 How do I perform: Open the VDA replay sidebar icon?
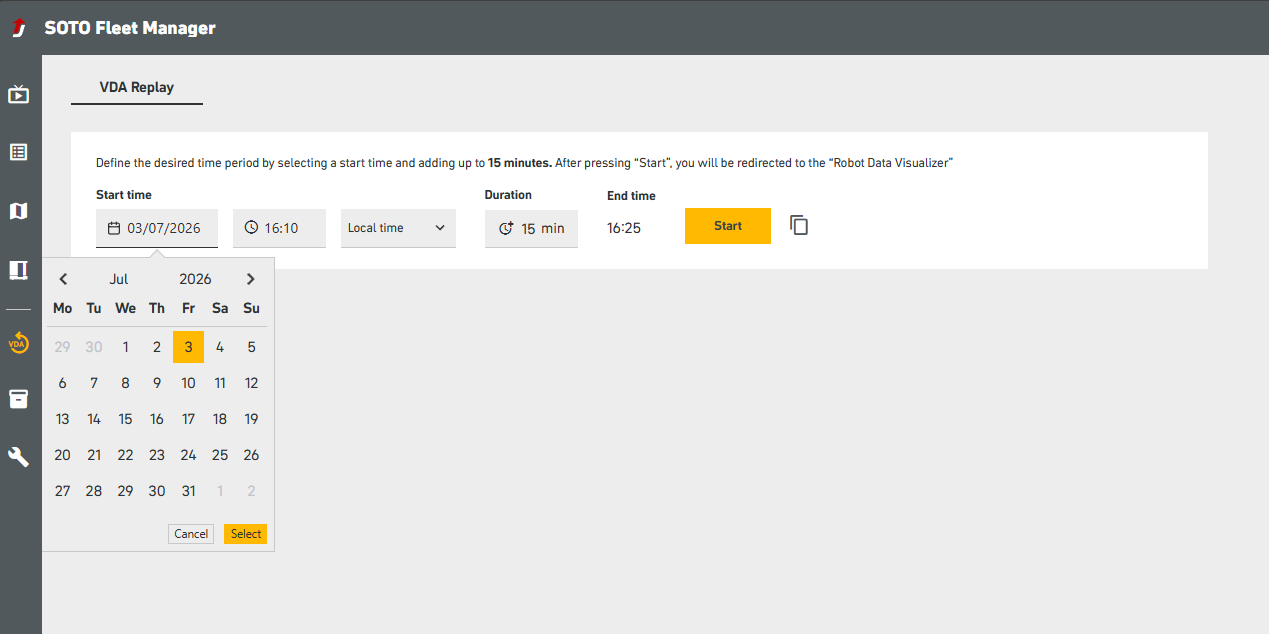click(x=19, y=344)
